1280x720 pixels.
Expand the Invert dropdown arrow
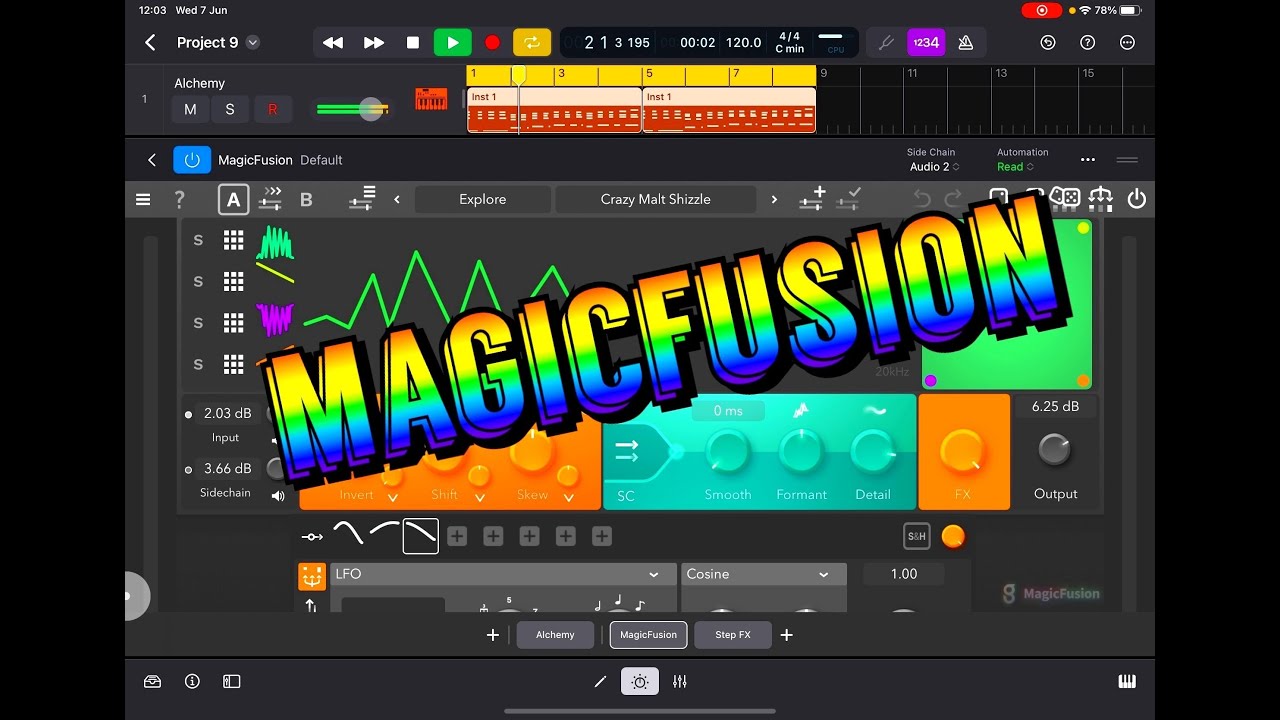coord(392,497)
